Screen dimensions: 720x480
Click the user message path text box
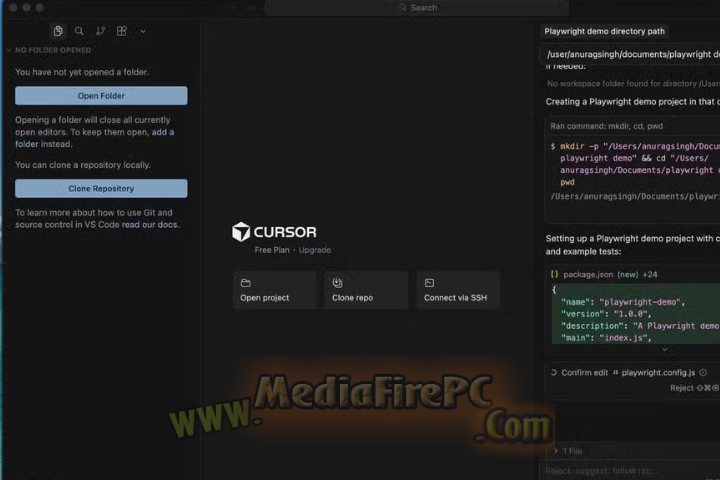point(630,54)
